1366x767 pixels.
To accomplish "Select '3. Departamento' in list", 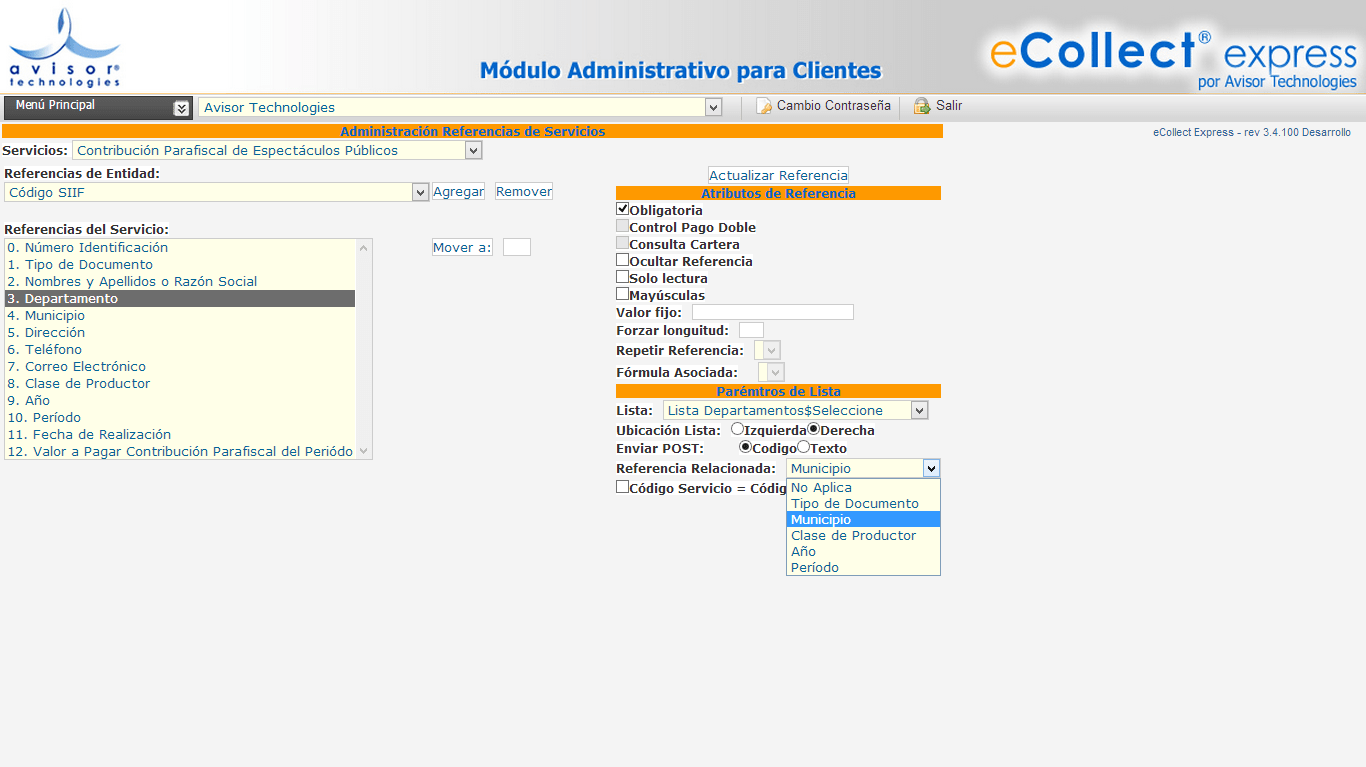I will 180,298.
